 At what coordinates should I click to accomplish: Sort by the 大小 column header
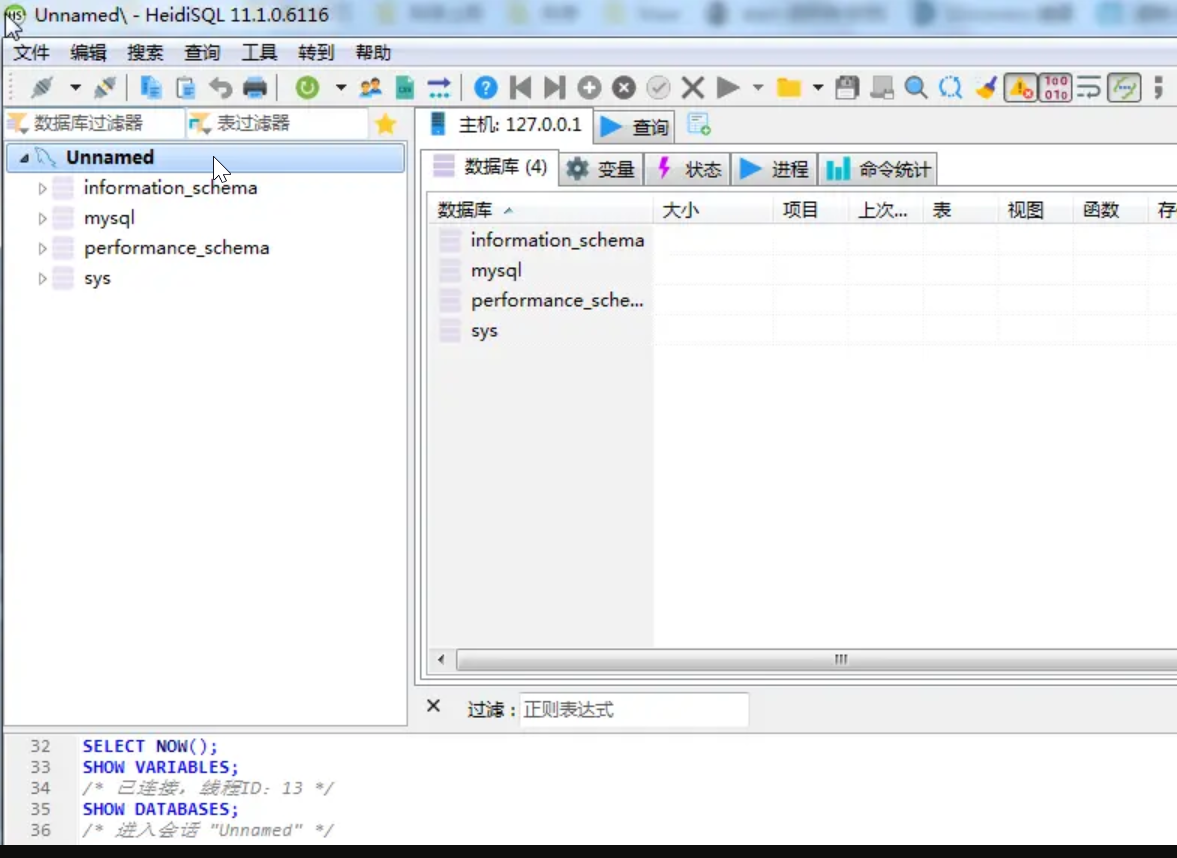point(713,210)
